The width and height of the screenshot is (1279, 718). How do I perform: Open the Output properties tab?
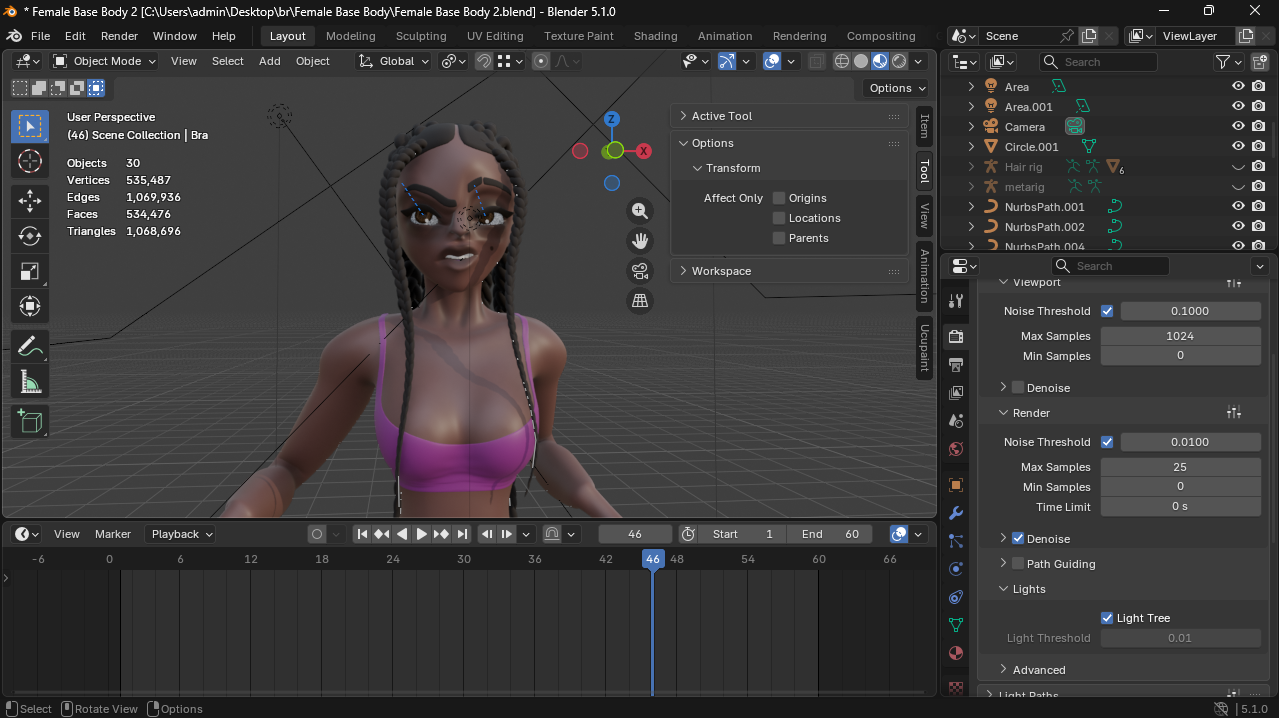click(956, 364)
